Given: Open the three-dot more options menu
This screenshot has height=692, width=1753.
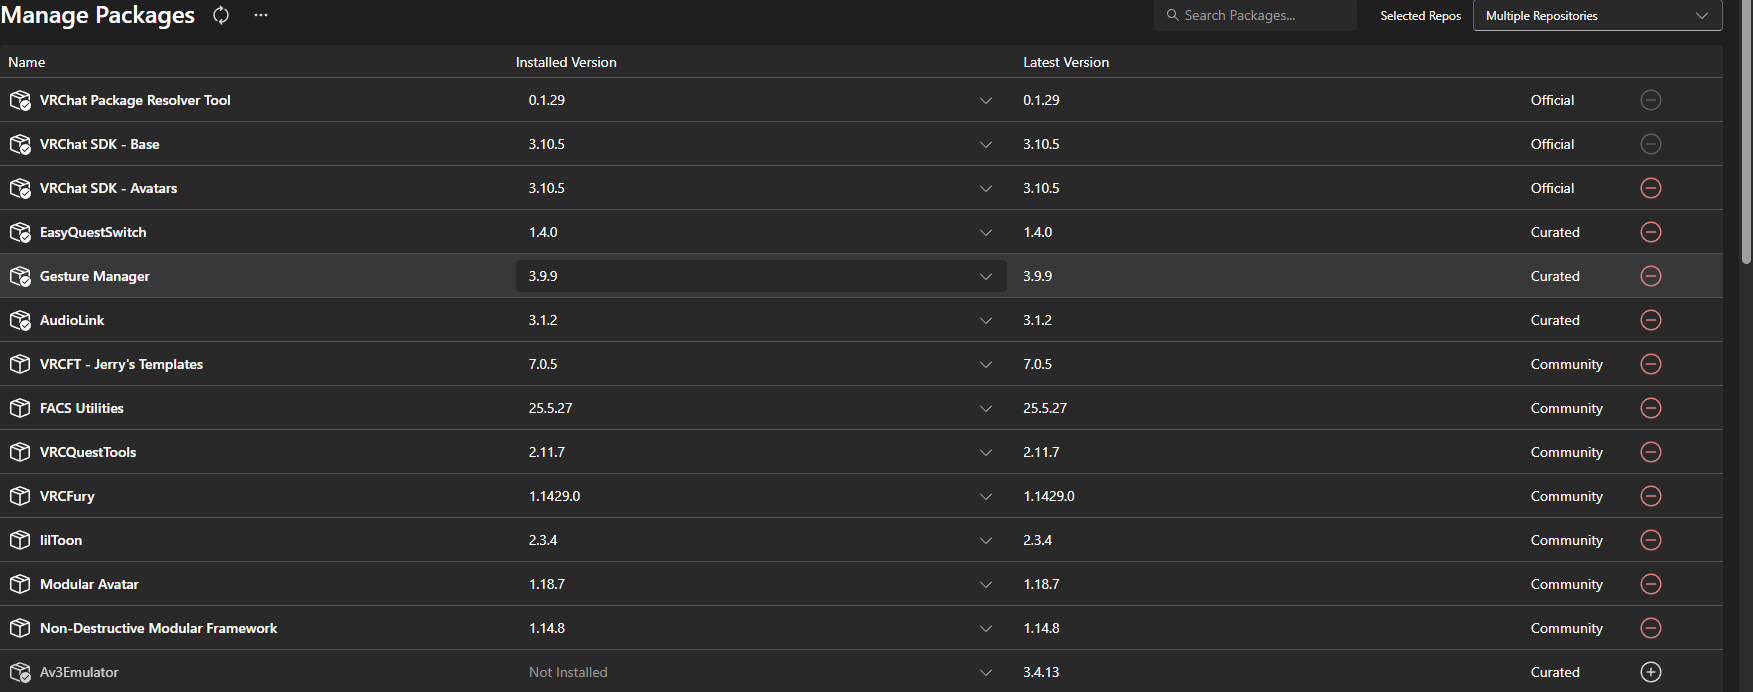Looking at the screenshot, I should pyautogui.click(x=261, y=15).
